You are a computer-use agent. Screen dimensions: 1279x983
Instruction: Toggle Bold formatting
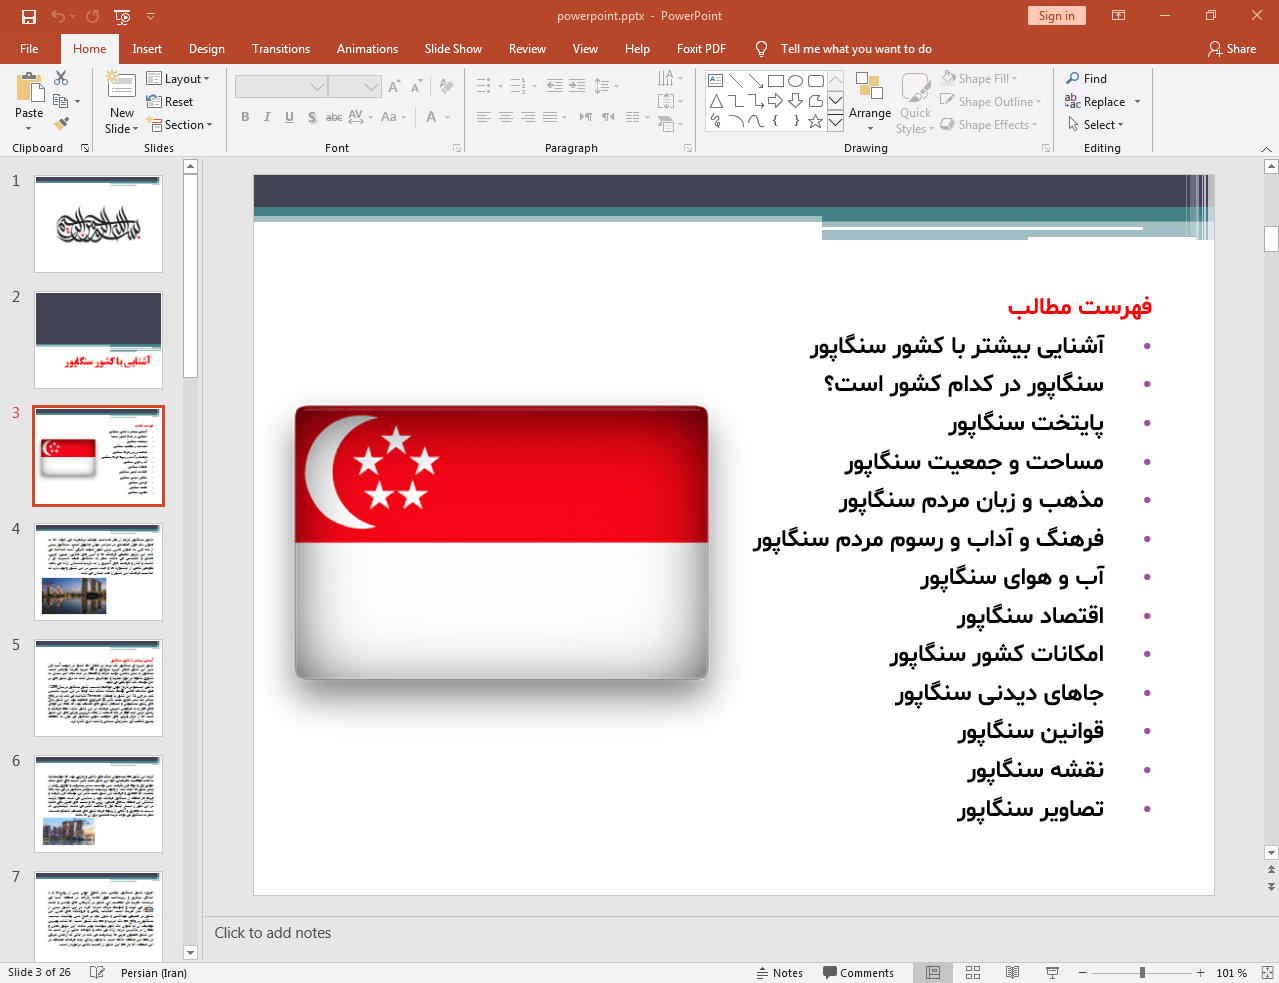coord(245,117)
